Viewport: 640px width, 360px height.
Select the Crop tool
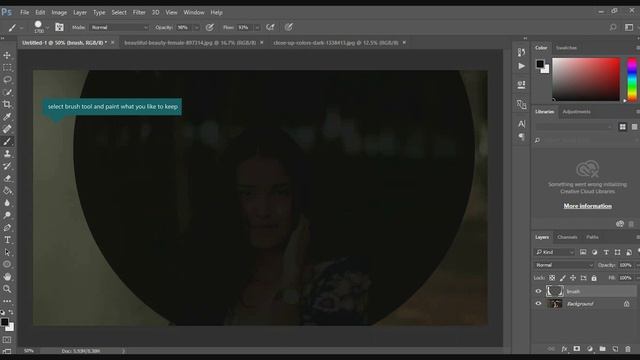(7, 104)
